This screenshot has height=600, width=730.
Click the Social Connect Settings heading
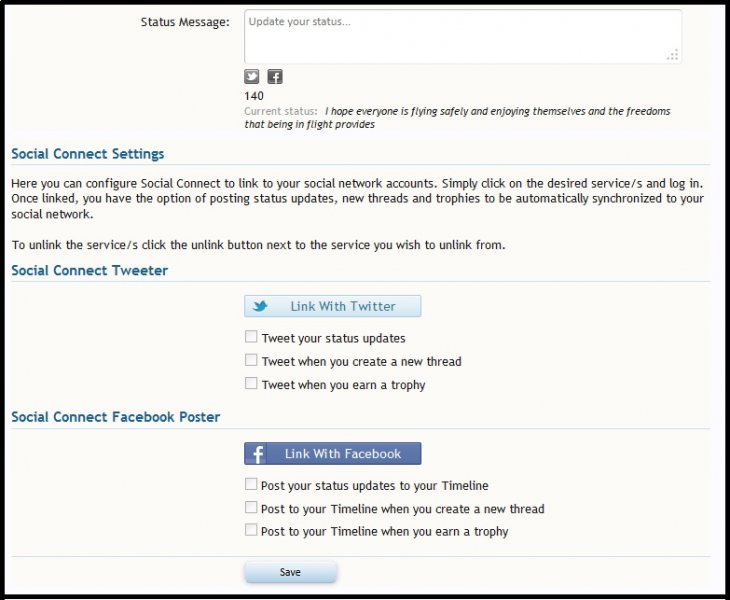pyautogui.click(x=88, y=154)
